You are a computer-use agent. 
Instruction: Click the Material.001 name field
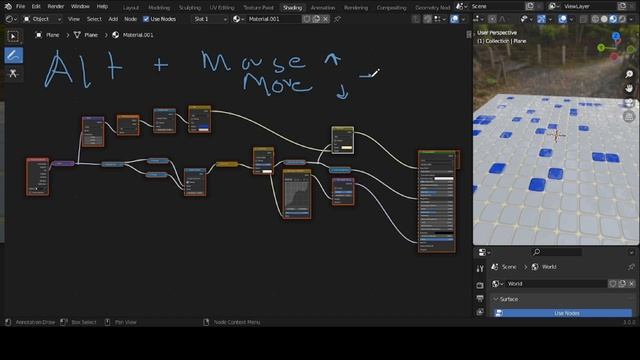(273, 19)
